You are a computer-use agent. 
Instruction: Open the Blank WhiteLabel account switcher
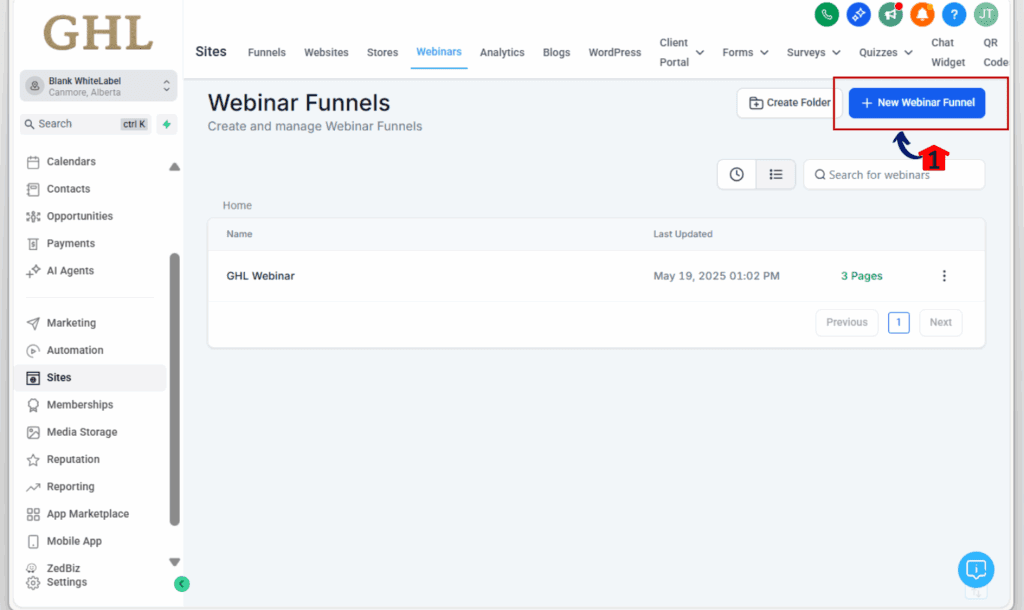pos(99,86)
